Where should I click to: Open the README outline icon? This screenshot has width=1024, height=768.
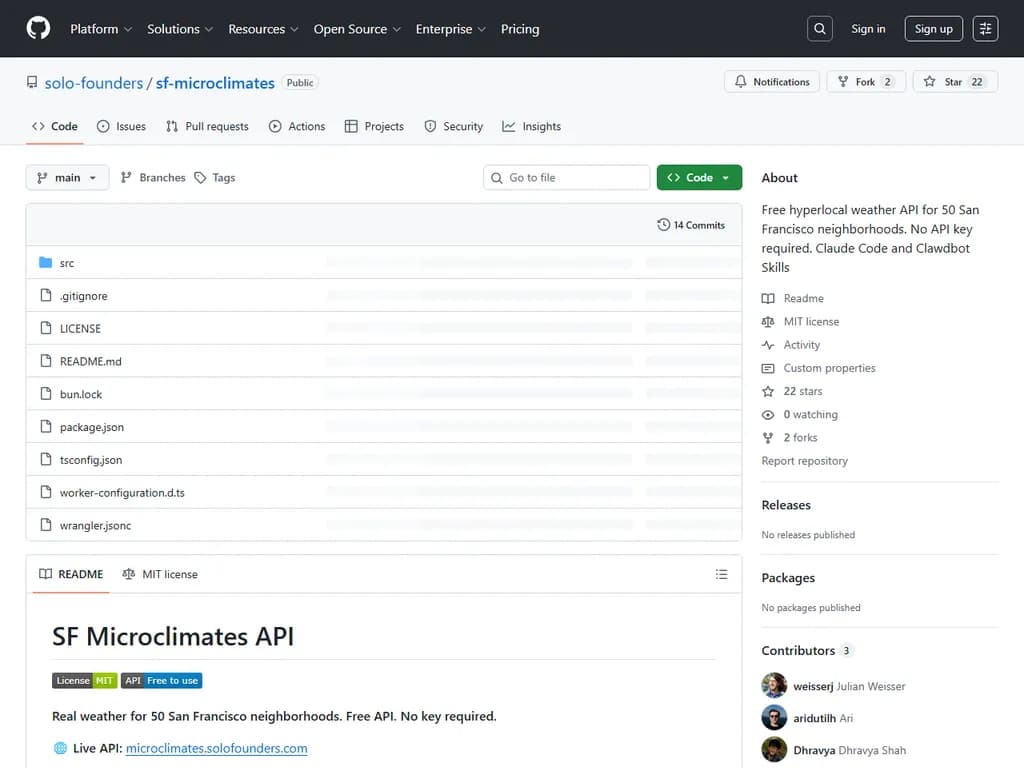pyautogui.click(x=722, y=574)
